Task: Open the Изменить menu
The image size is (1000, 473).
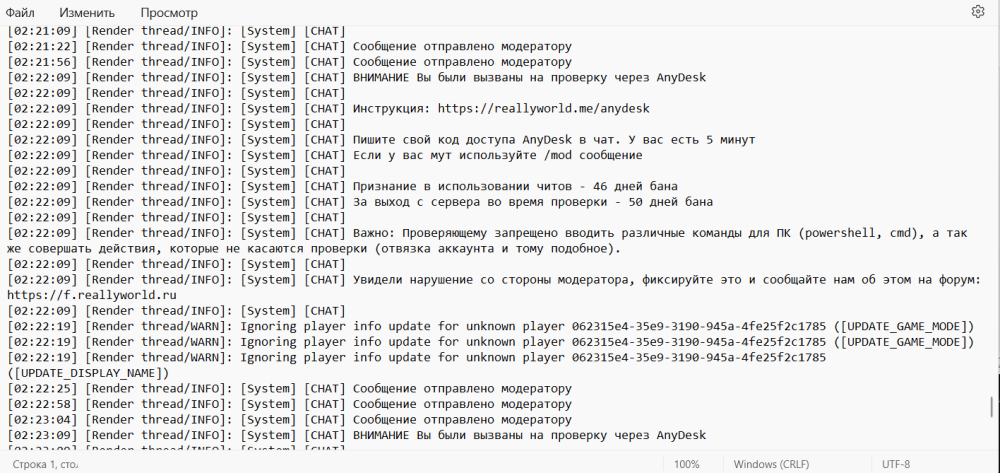Action: 87,13
